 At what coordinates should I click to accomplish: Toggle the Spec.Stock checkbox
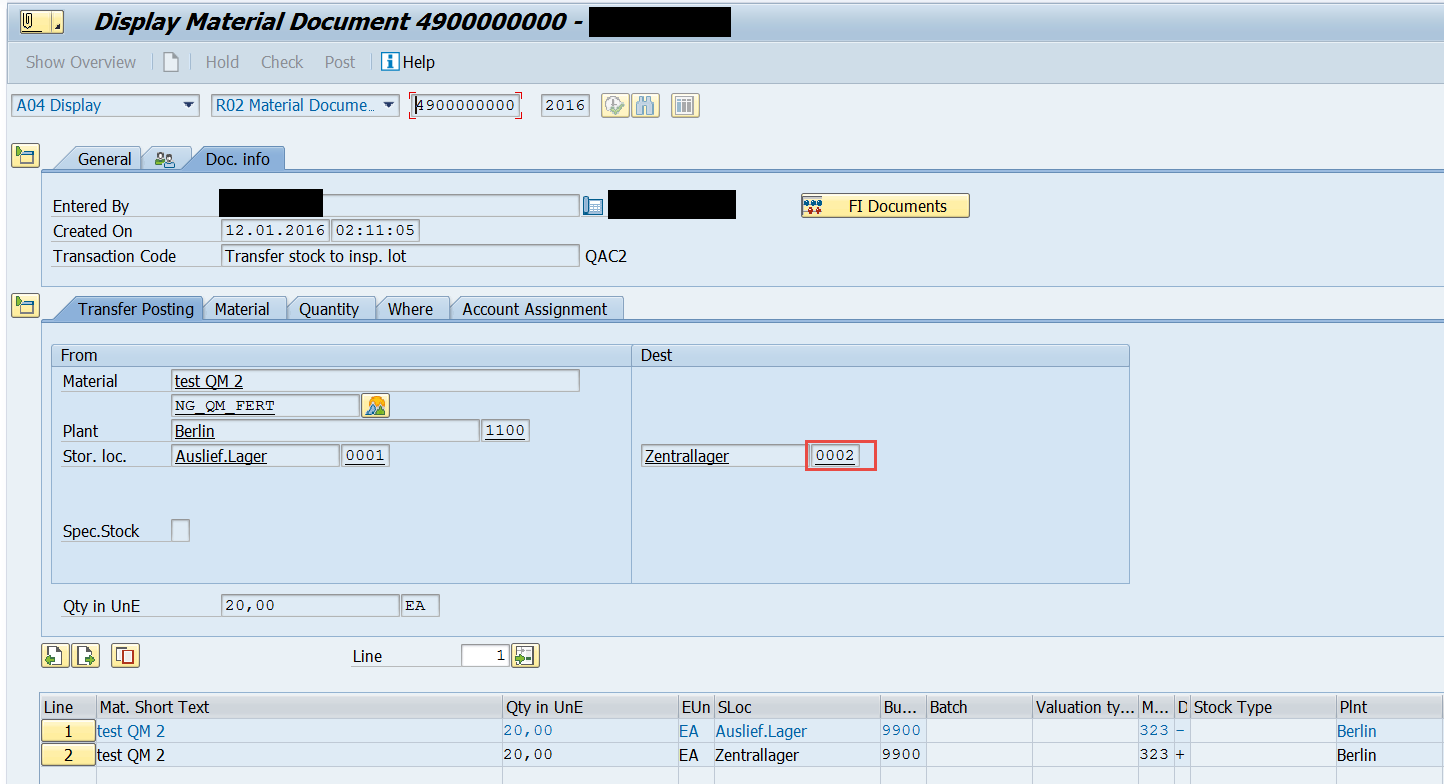180,530
